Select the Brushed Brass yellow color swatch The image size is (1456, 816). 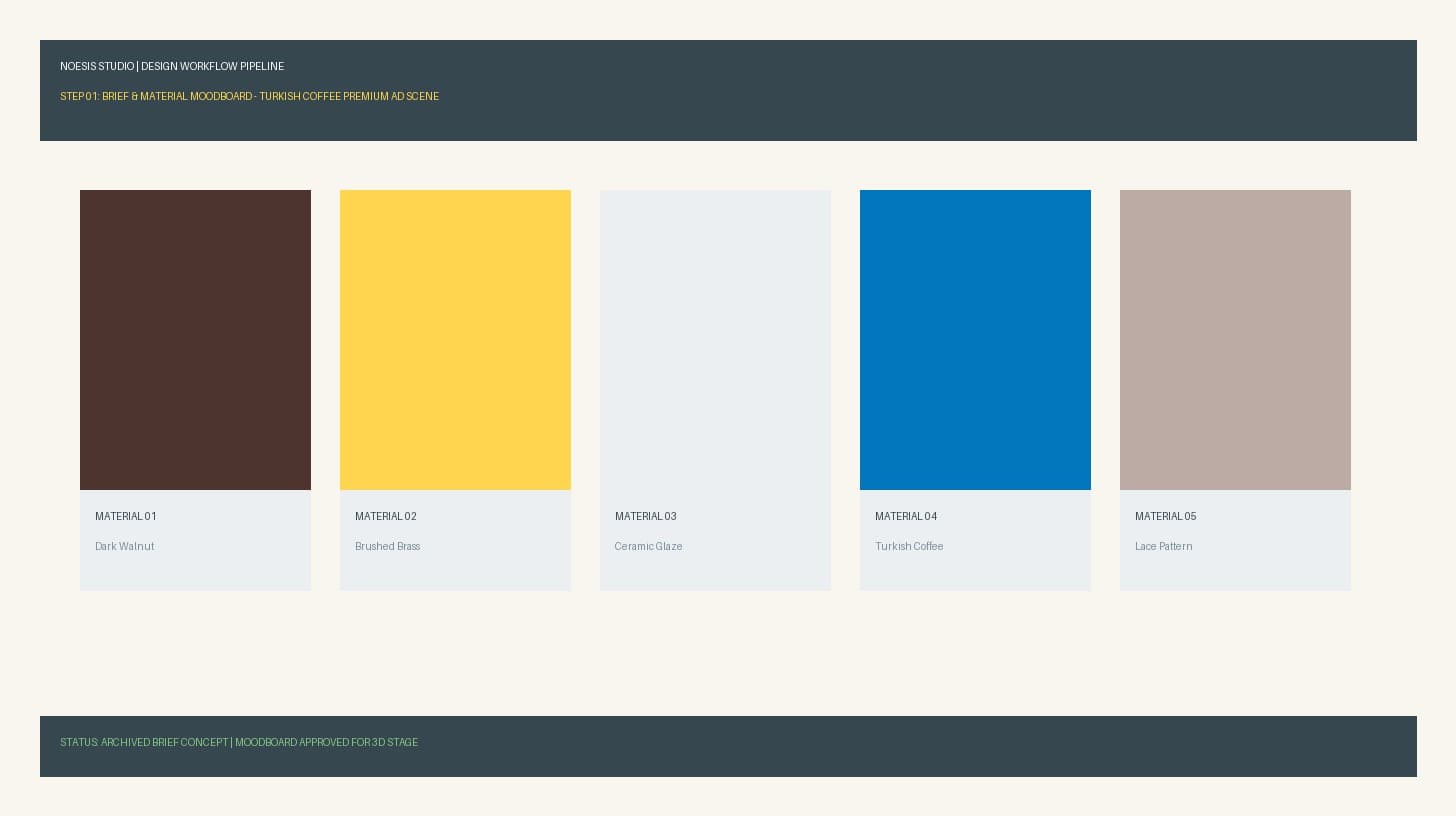point(455,340)
